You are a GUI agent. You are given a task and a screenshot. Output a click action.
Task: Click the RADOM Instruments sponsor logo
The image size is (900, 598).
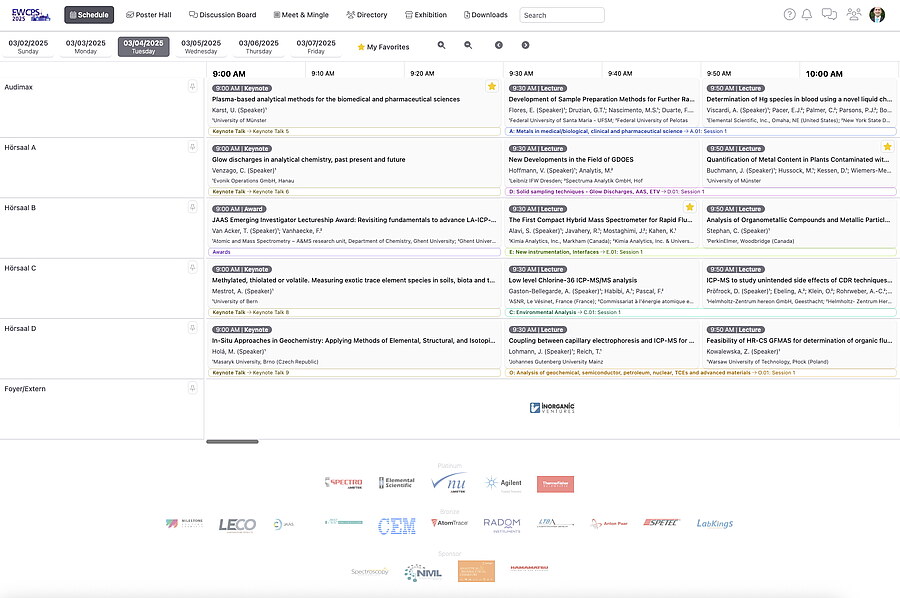pos(502,525)
